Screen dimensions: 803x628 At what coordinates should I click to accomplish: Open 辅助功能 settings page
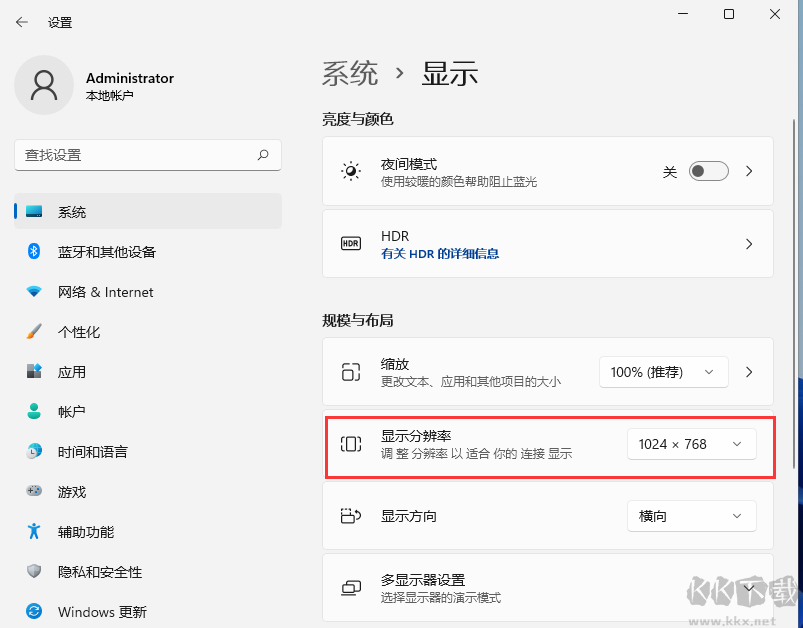tap(148, 531)
